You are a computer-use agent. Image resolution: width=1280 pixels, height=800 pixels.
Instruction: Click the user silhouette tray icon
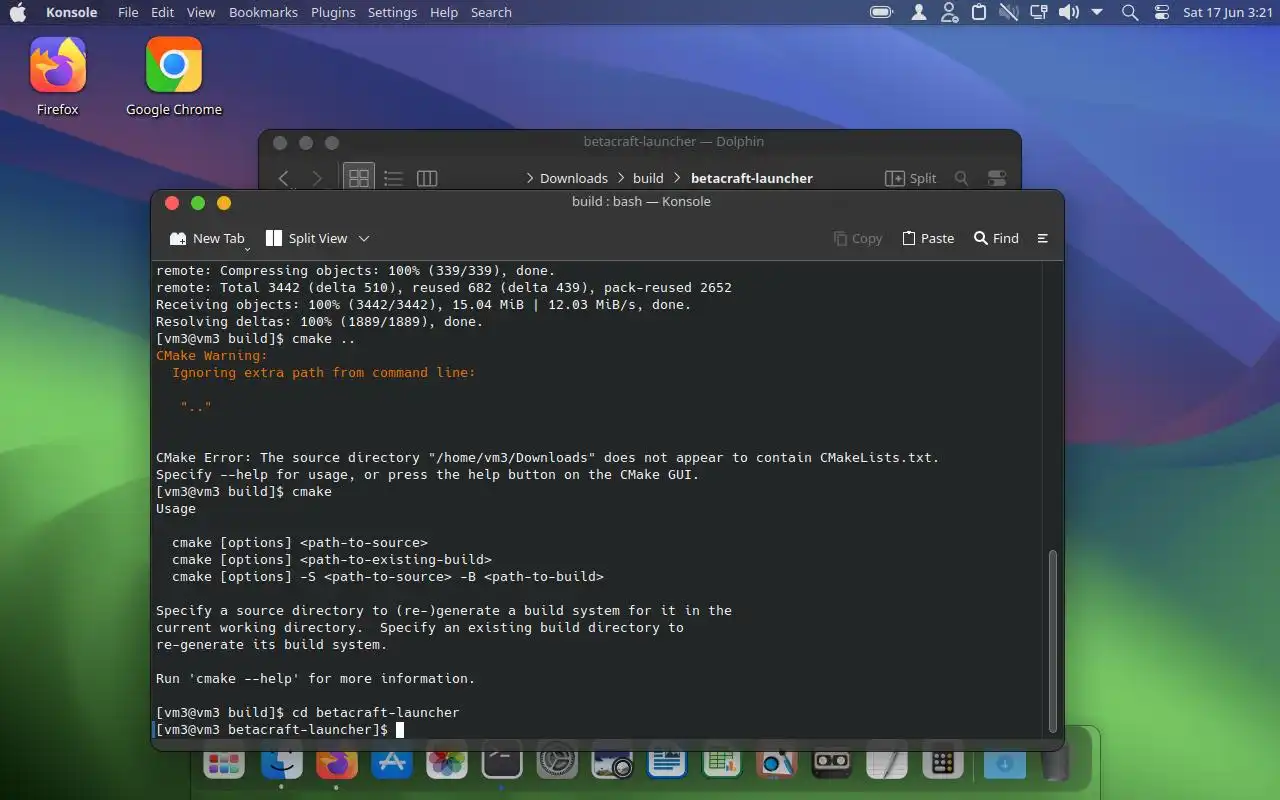[x=919, y=12]
